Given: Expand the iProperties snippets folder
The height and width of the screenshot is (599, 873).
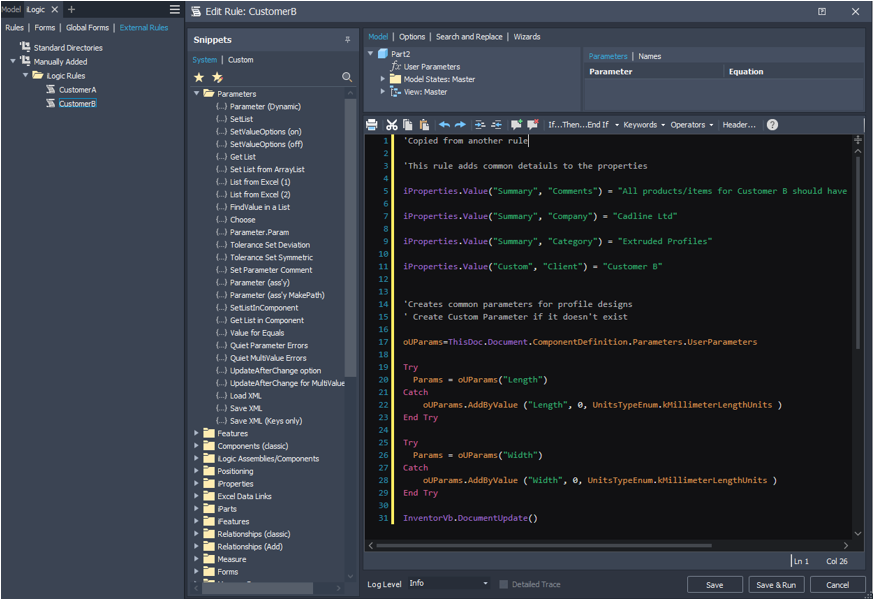Looking at the screenshot, I should pos(197,484).
